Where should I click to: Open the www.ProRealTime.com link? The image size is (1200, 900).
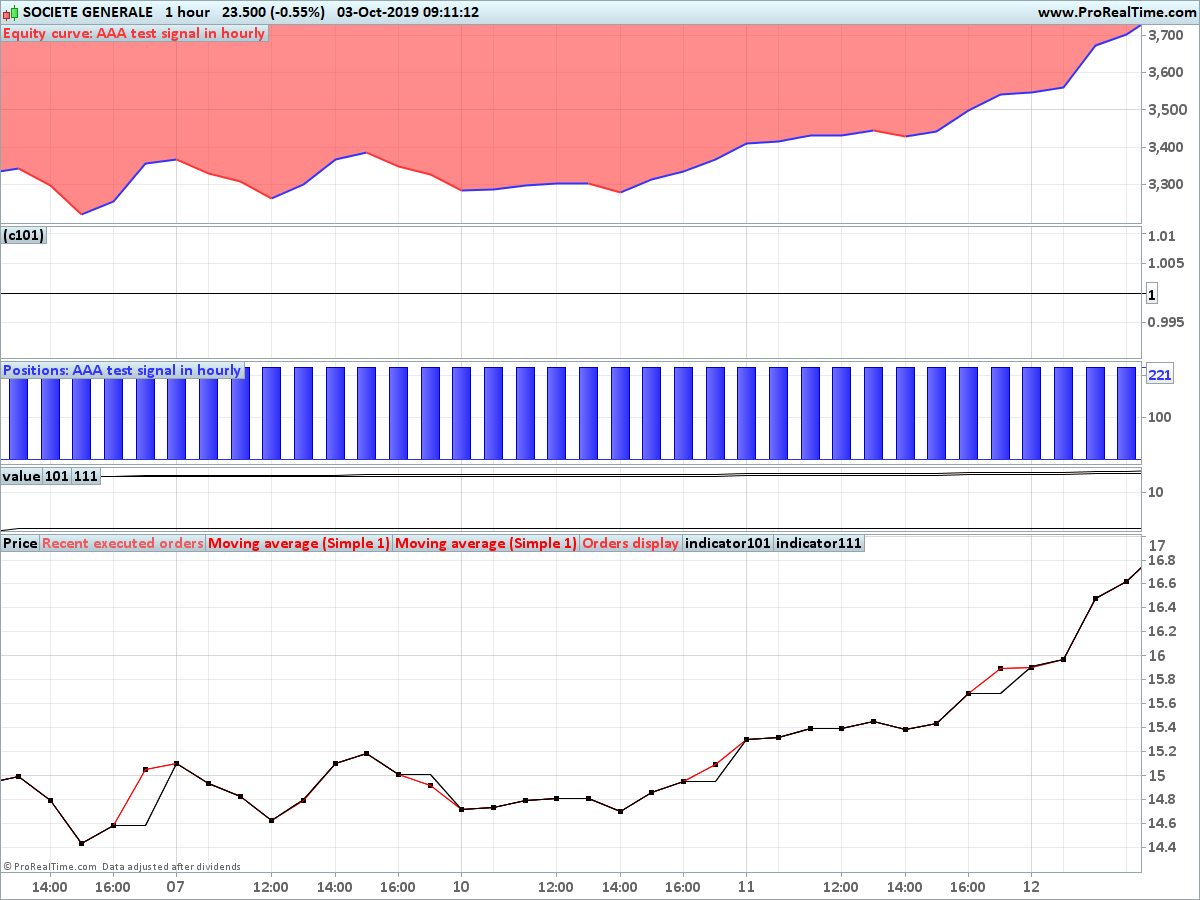click(x=1116, y=12)
